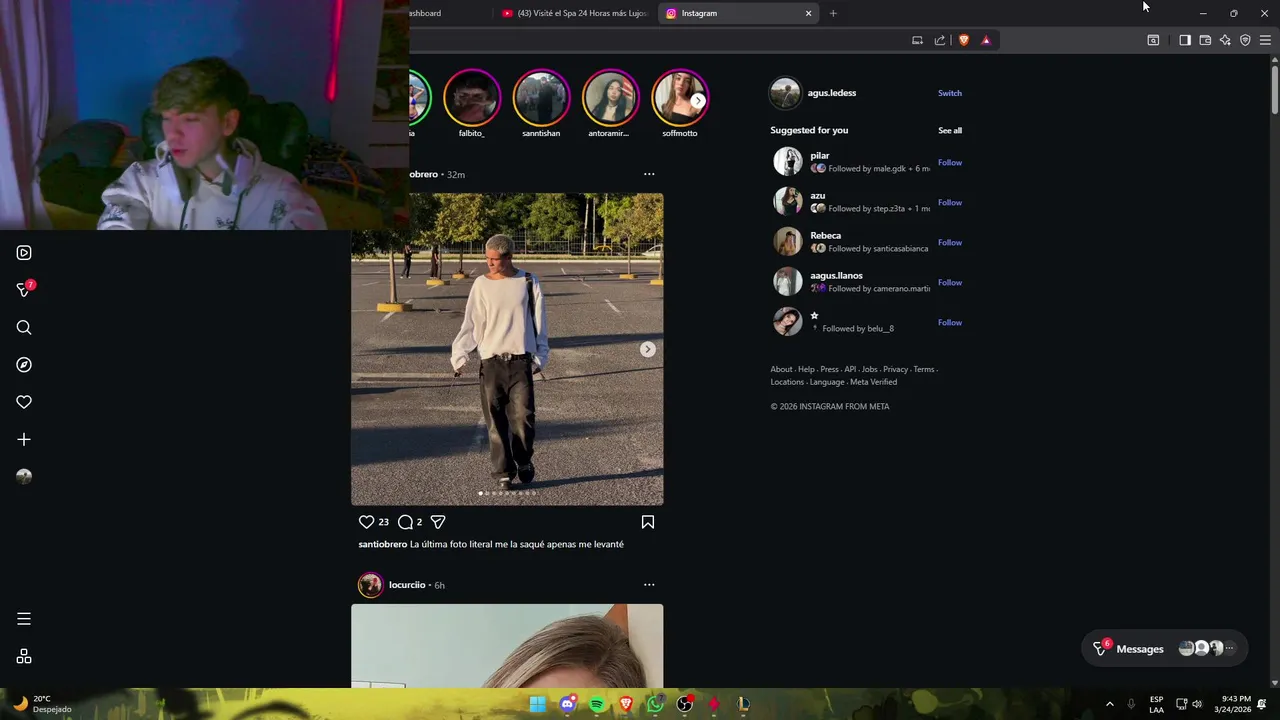Screen dimensions: 1280x720
Task: Open direct messages icon with 7 badge
Action: 24,290
